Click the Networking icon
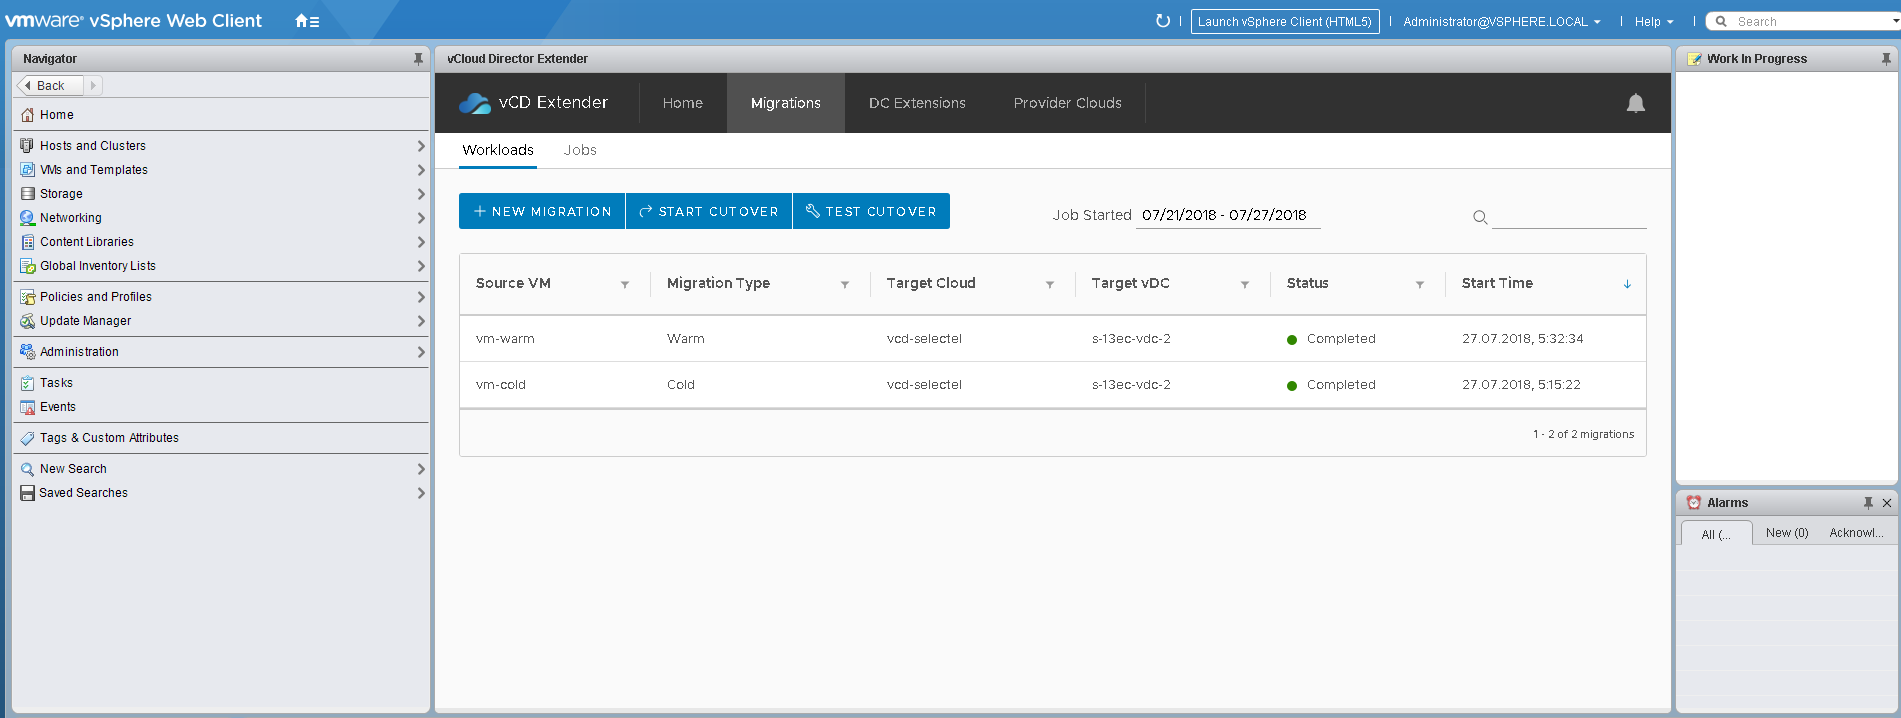1901x718 pixels. coord(27,218)
